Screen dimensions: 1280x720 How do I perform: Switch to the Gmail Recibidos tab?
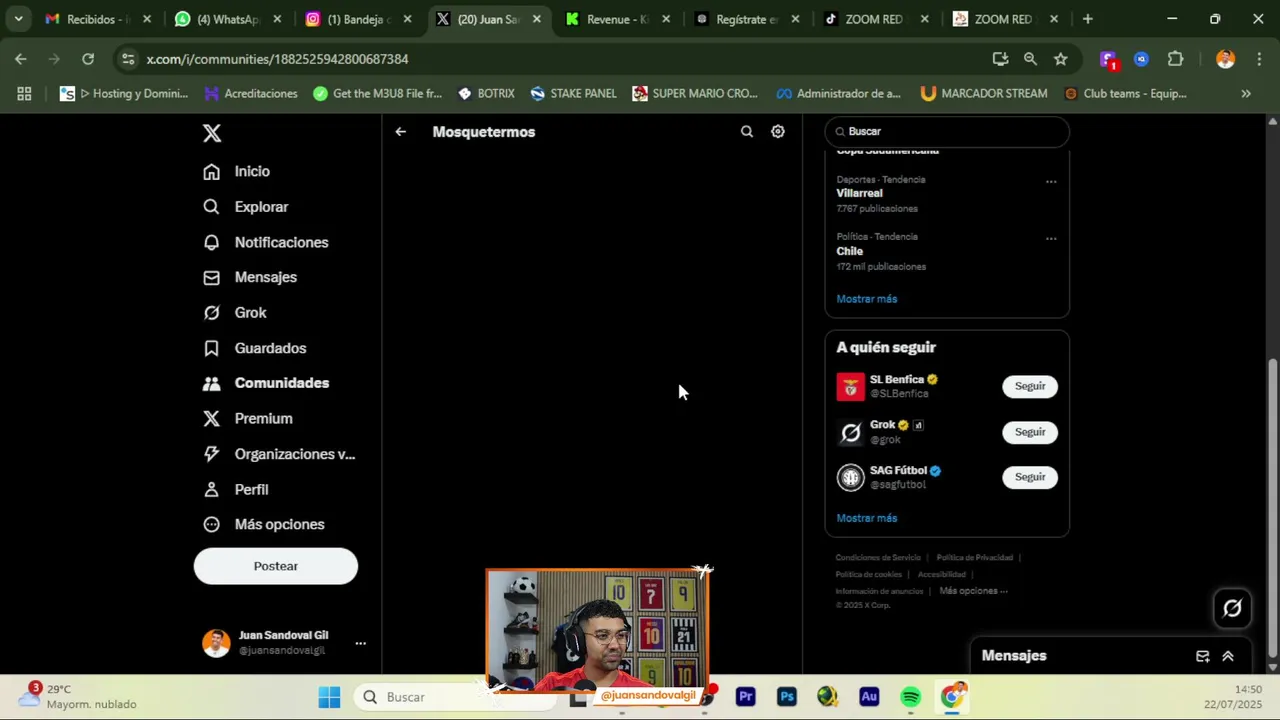coord(98,19)
